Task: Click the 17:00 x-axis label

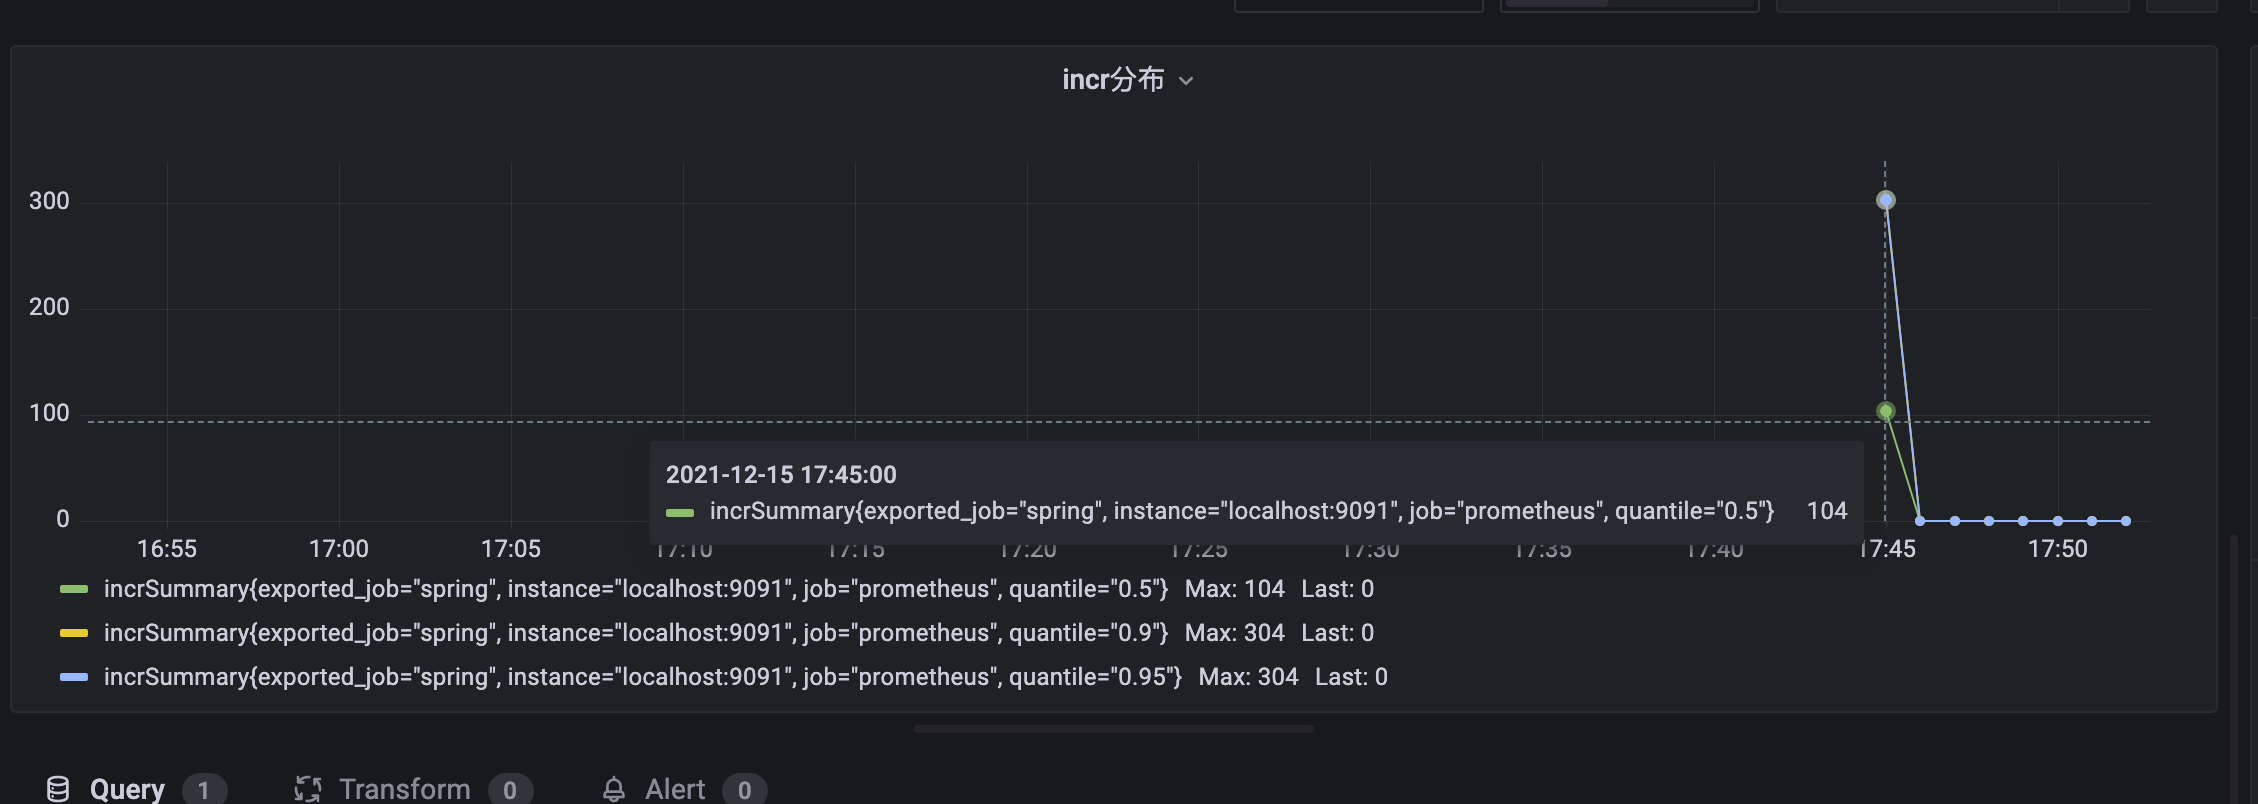Action: tap(339, 549)
